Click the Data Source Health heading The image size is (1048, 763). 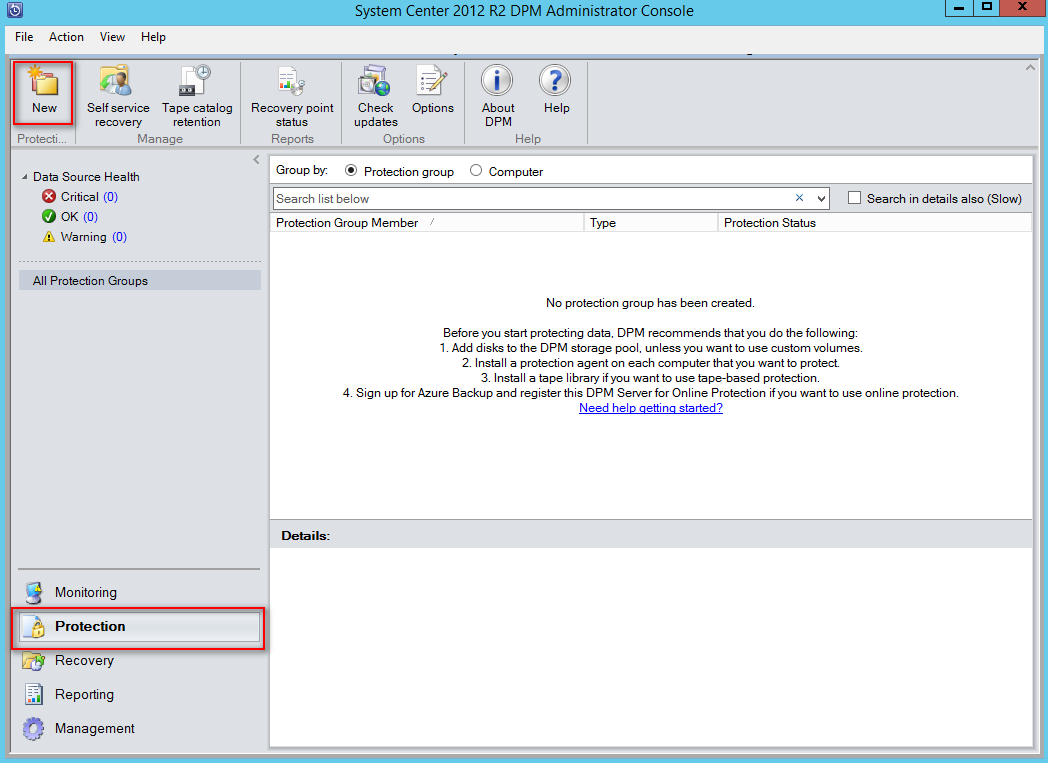click(x=86, y=177)
